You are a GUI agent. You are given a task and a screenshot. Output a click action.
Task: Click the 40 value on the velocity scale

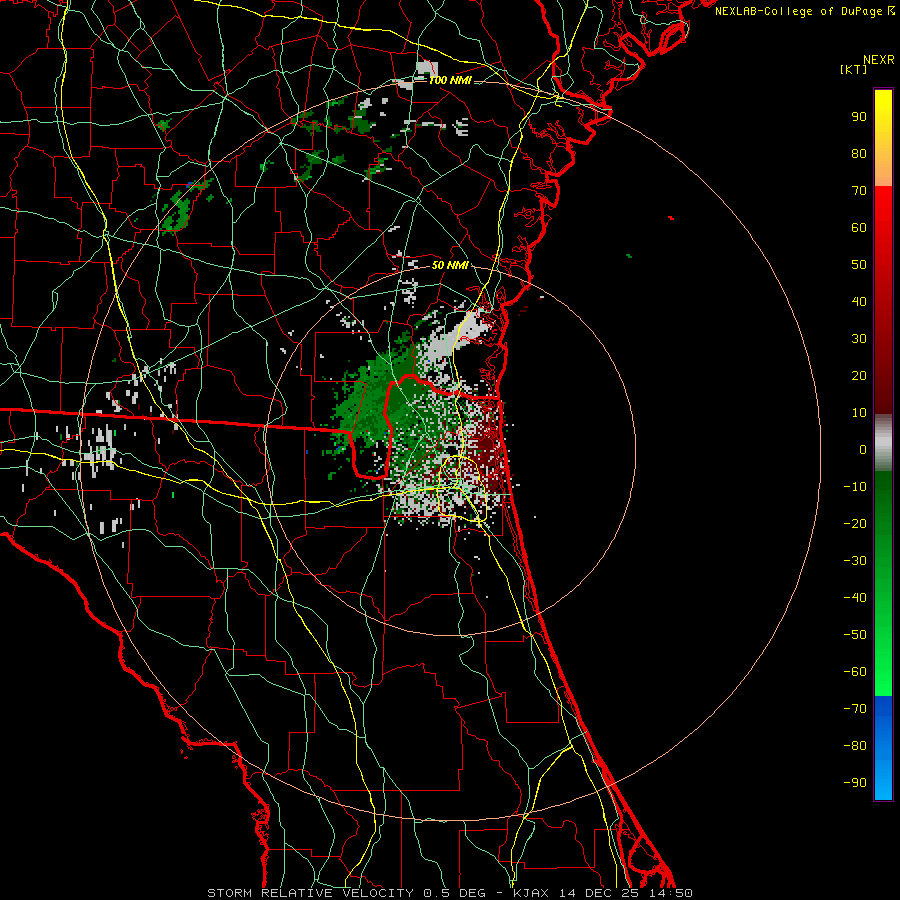[x=859, y=301]
